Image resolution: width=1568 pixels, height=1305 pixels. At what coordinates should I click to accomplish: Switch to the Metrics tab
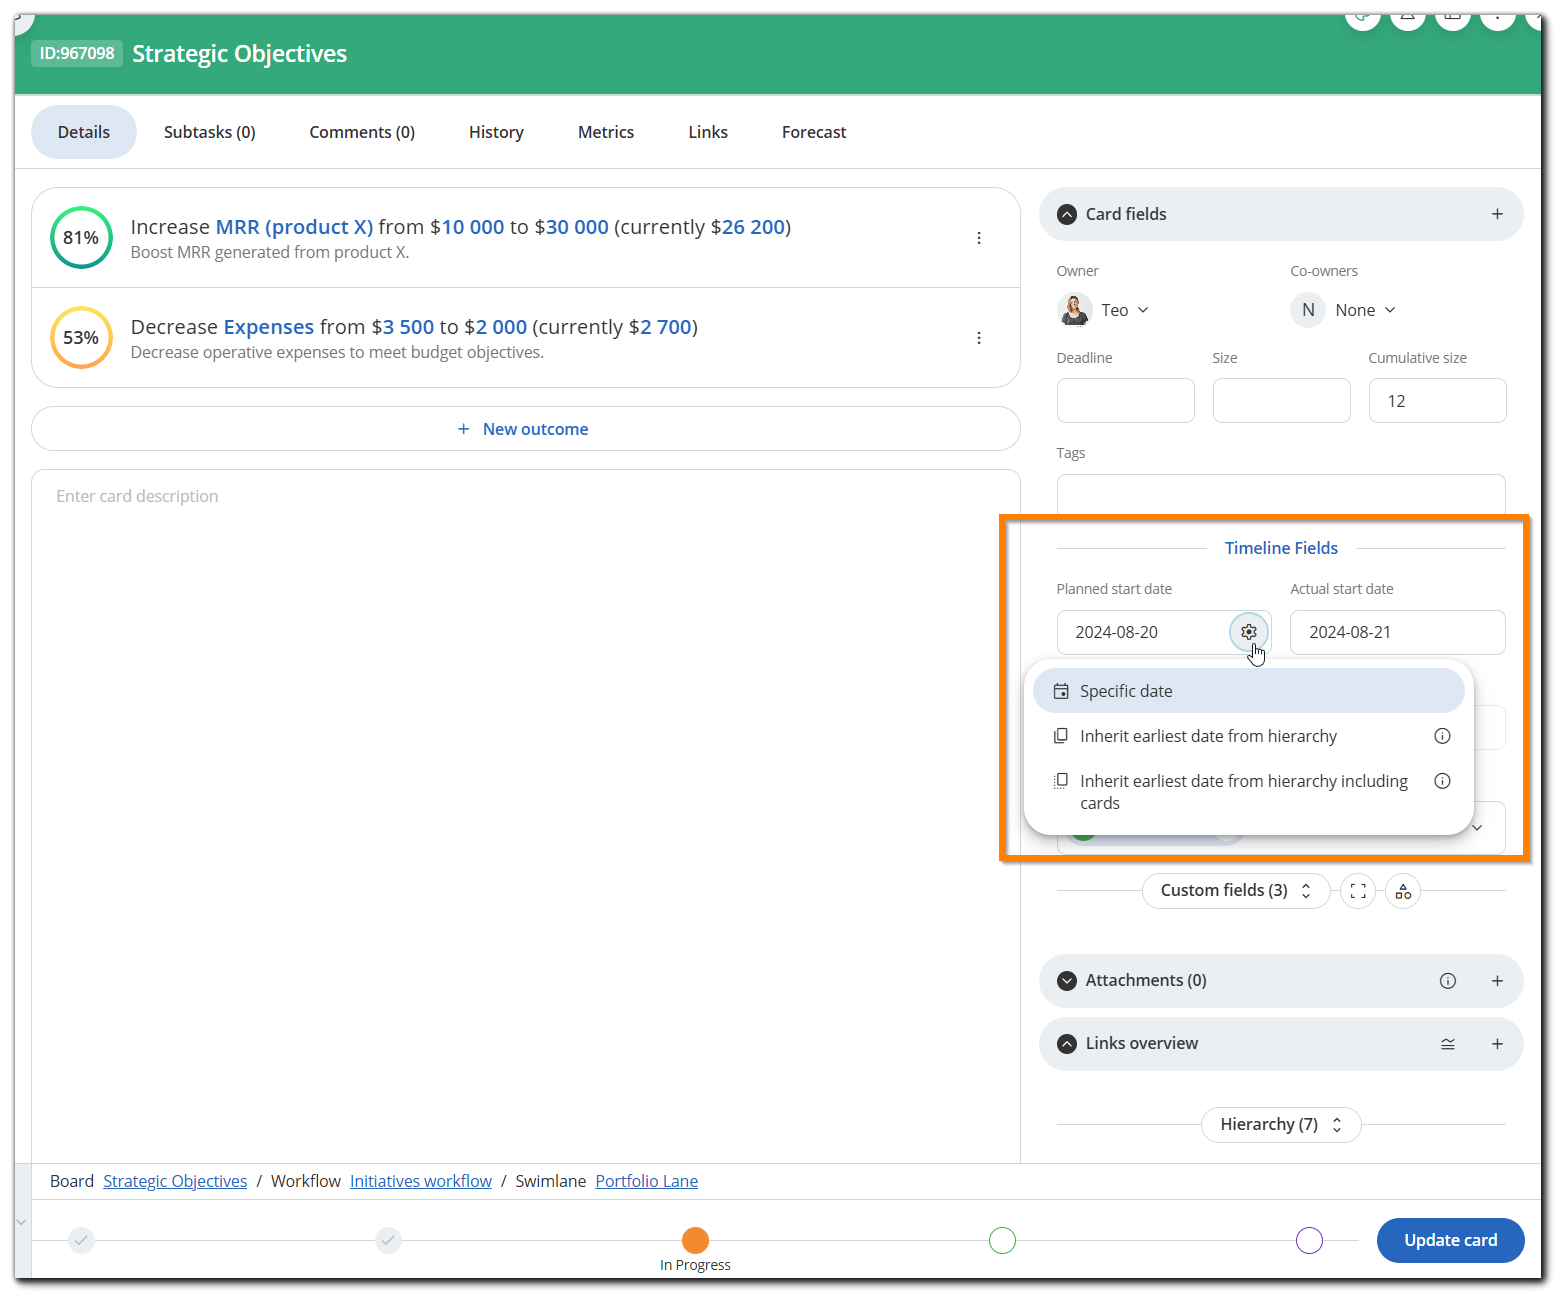(606, 132)
